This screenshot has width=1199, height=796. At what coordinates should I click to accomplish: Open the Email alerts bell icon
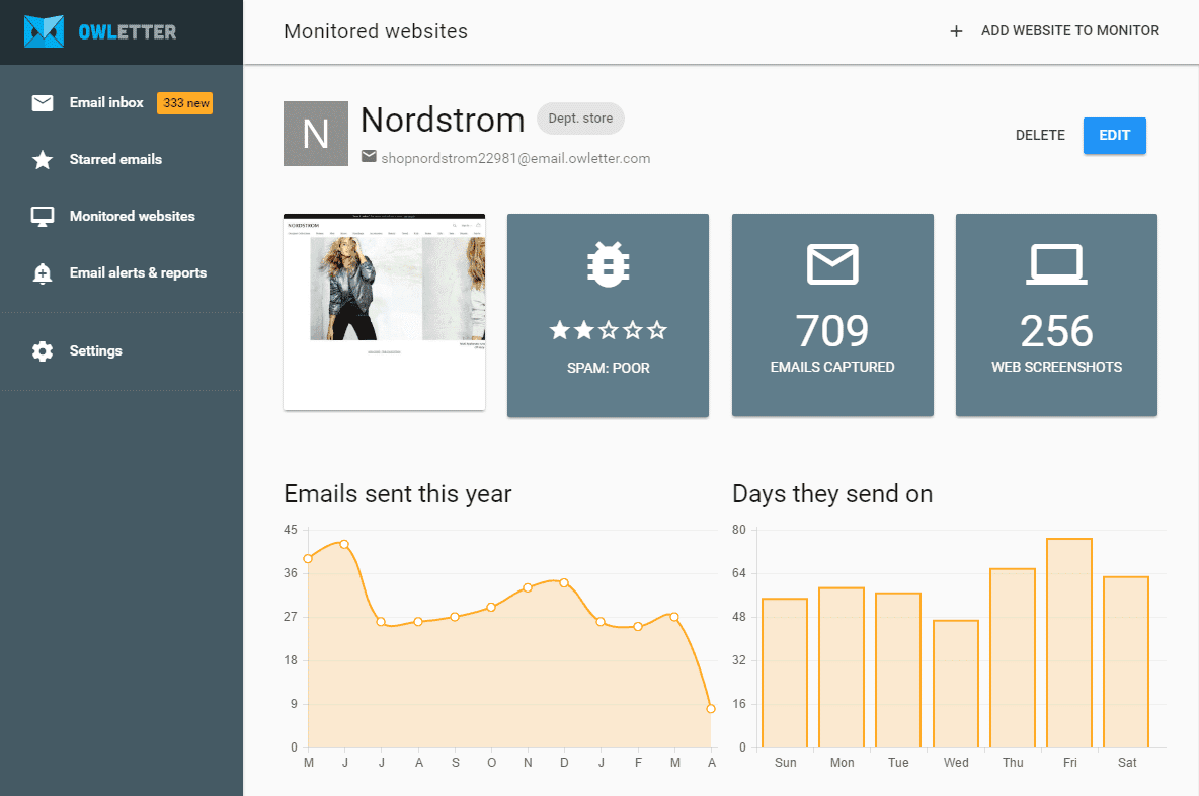click(42, 272)
